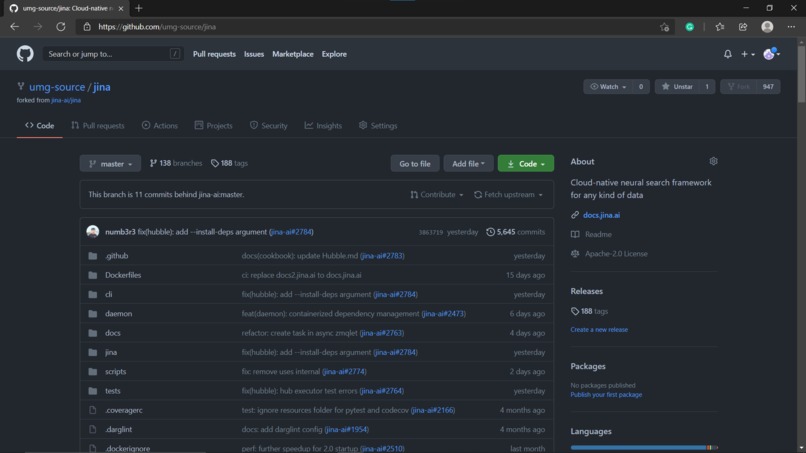This screenshot has width=806, height=453.
Task: Switch to repo Pull requests tab
Action: click(98, 125)
